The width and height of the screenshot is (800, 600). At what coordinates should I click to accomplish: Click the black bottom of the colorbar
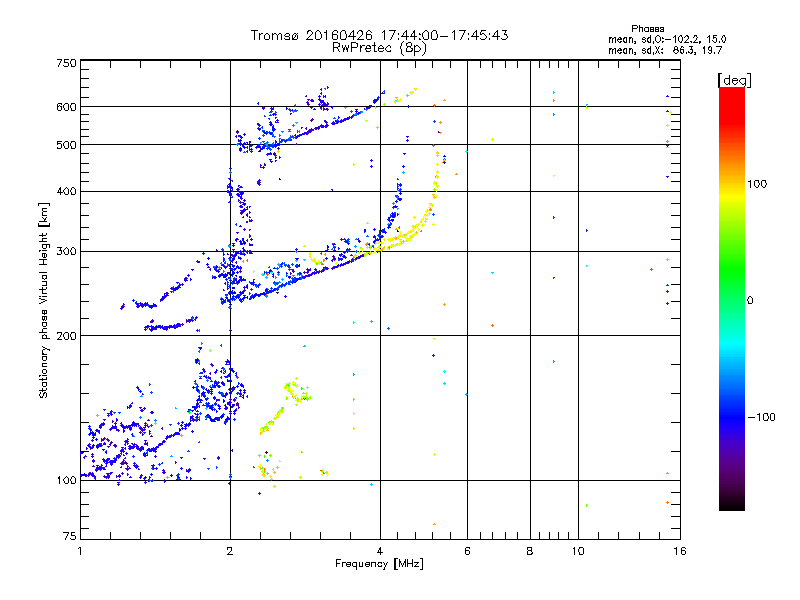(732, 503)
